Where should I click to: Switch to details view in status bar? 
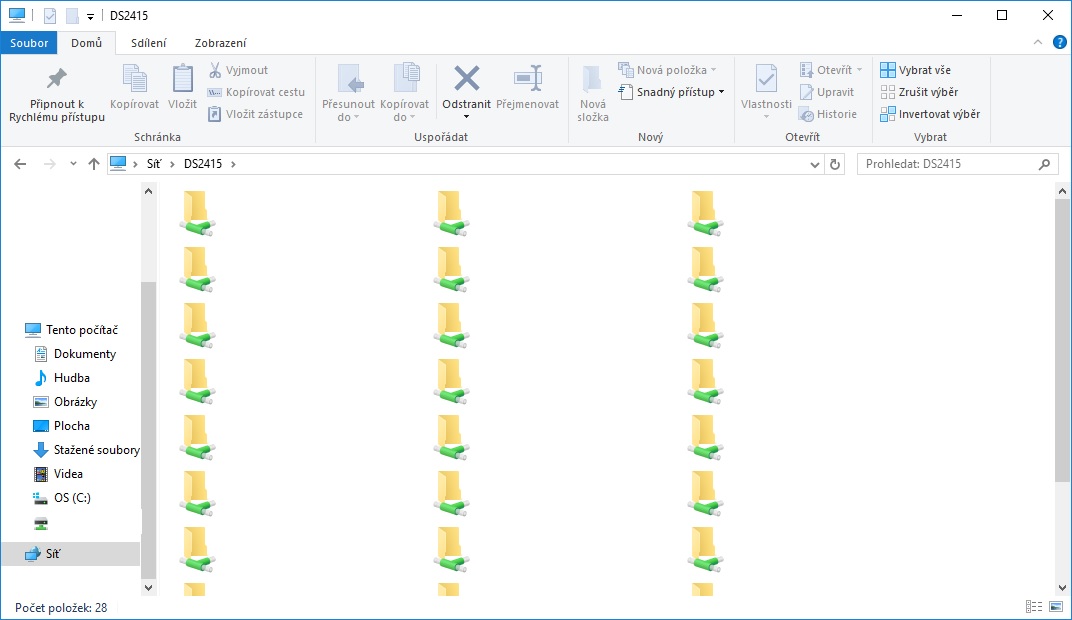(x=1034, y=607)
